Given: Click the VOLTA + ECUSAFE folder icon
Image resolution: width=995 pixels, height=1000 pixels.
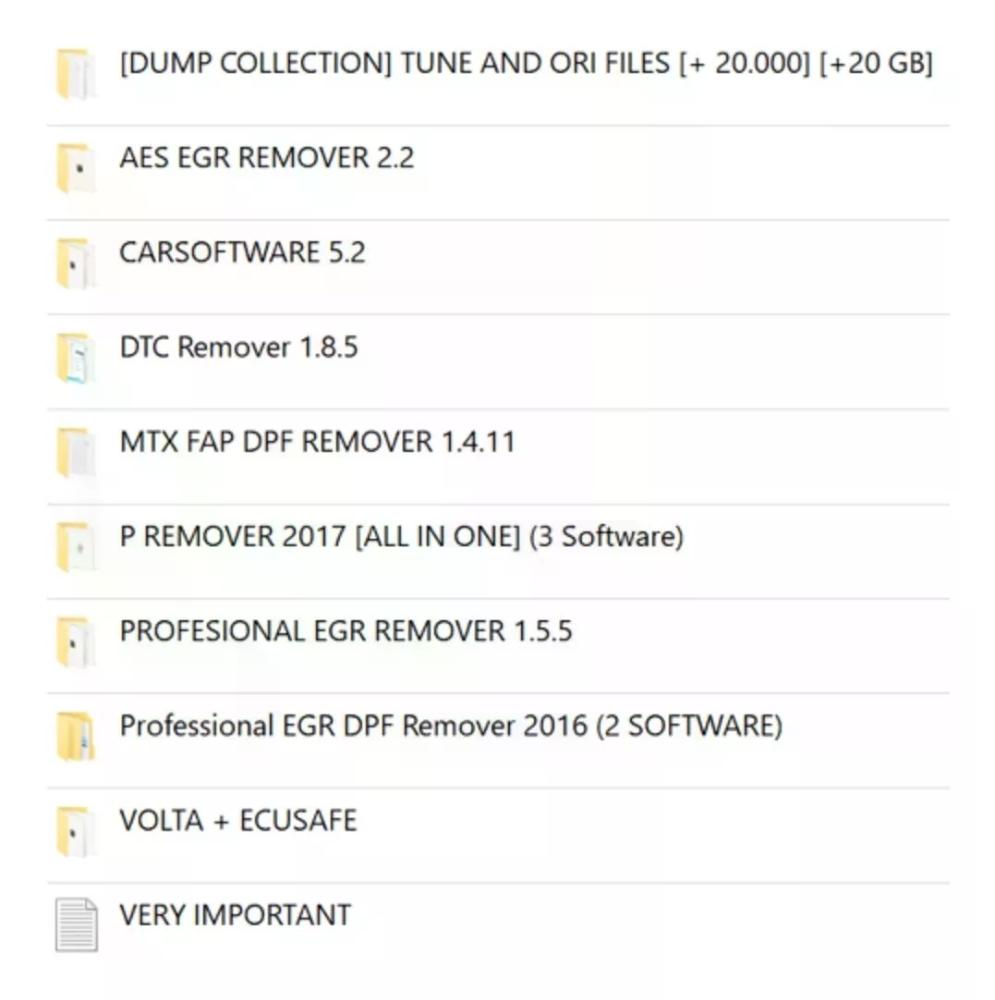Looking at the screenshot, I should (76, 830).
